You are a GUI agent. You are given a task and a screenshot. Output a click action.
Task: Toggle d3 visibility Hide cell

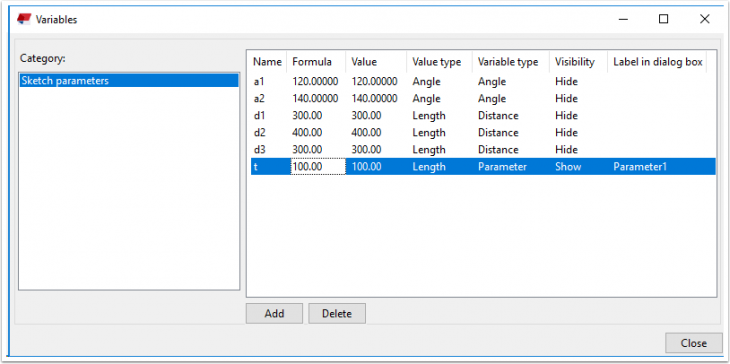566,149
